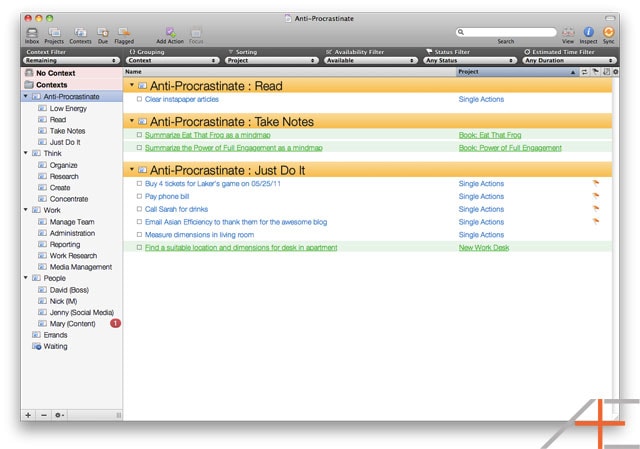640x449 pixels.
Task: Open the Availability Filter dropdown
Action: pyautogui.click(x=371, y=60)
